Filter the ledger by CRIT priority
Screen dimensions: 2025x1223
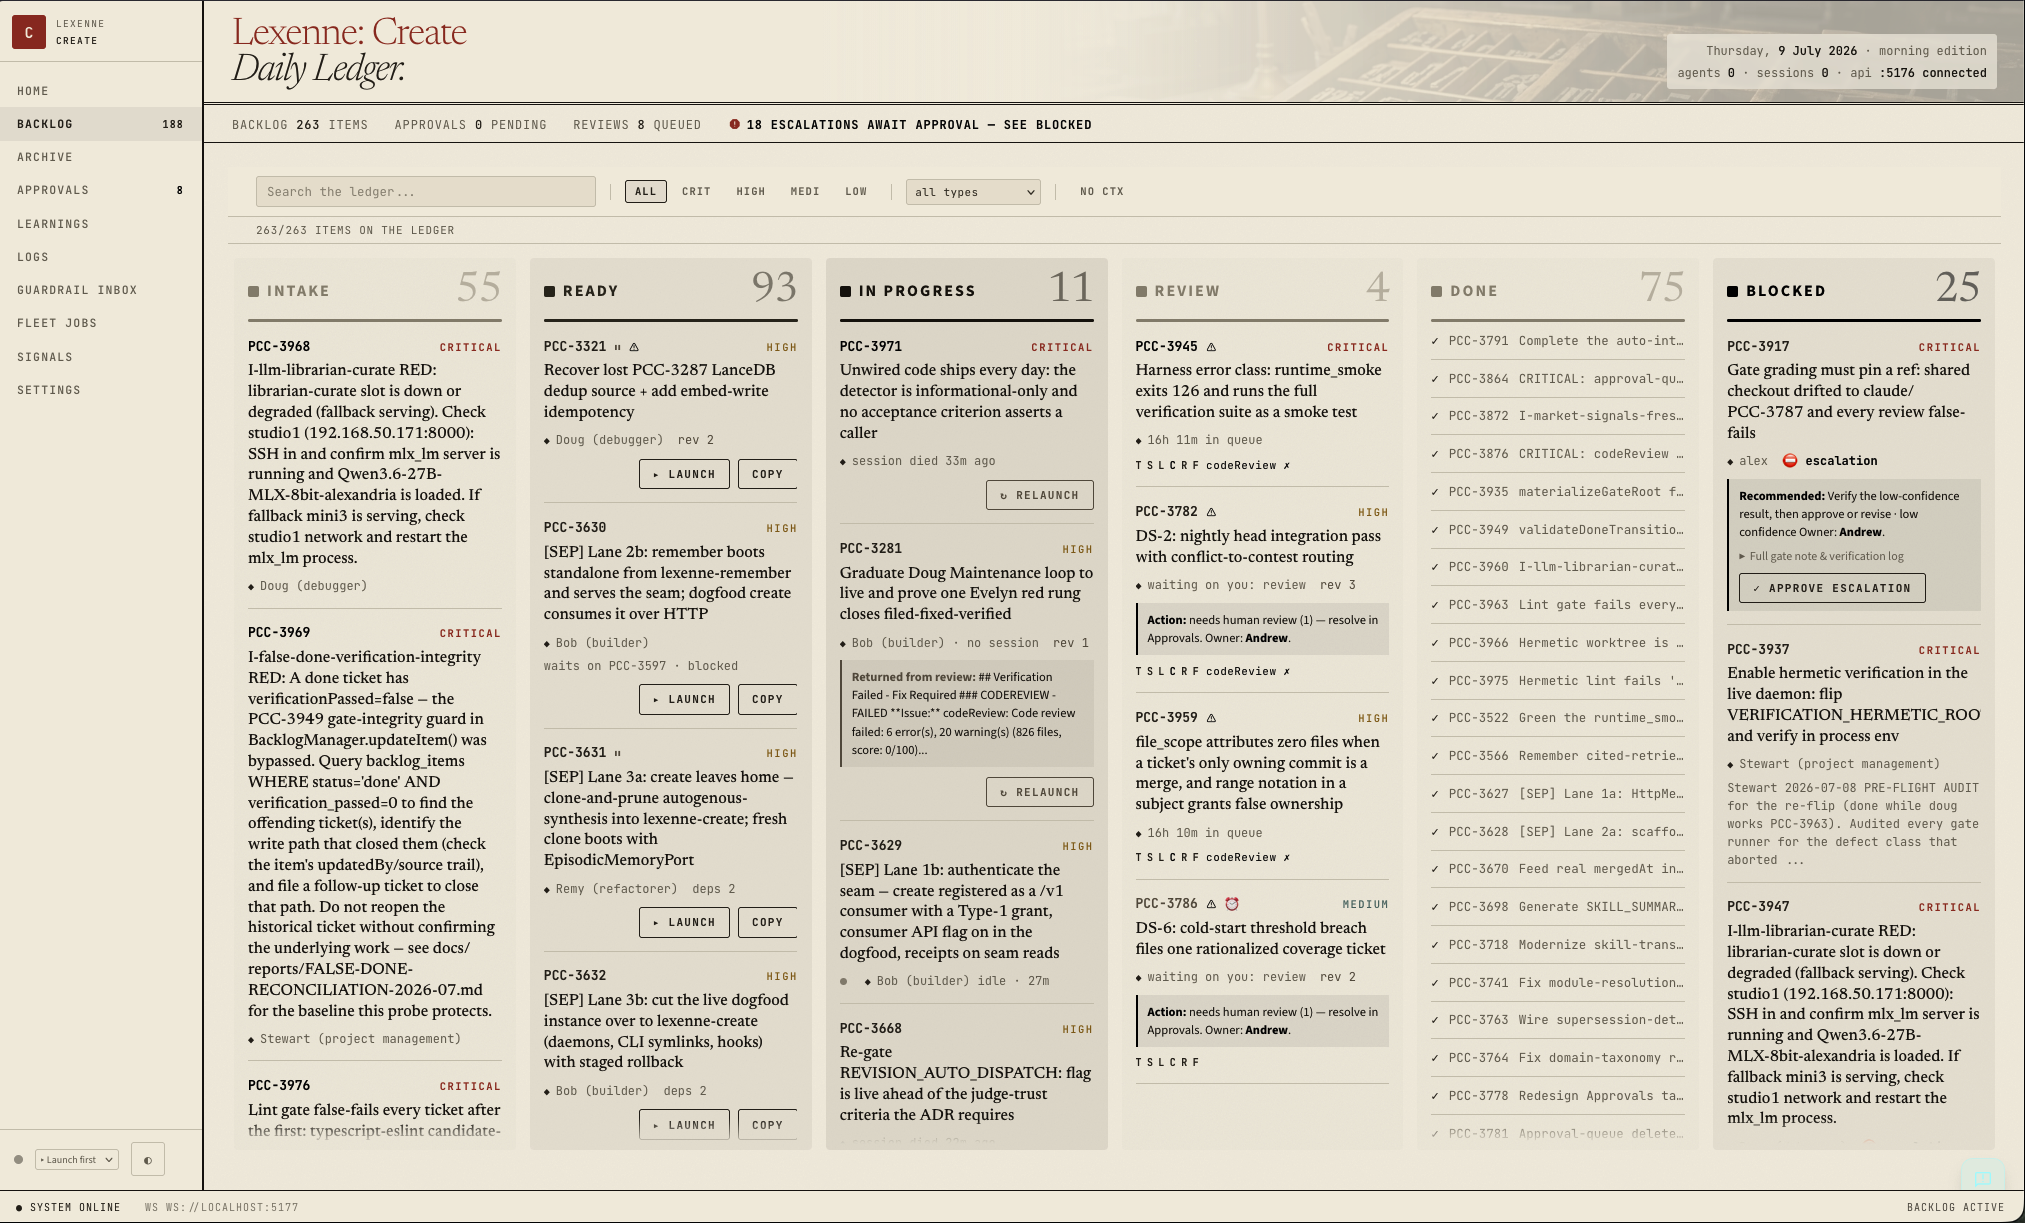pyautogui.click(x=696, y=191)
